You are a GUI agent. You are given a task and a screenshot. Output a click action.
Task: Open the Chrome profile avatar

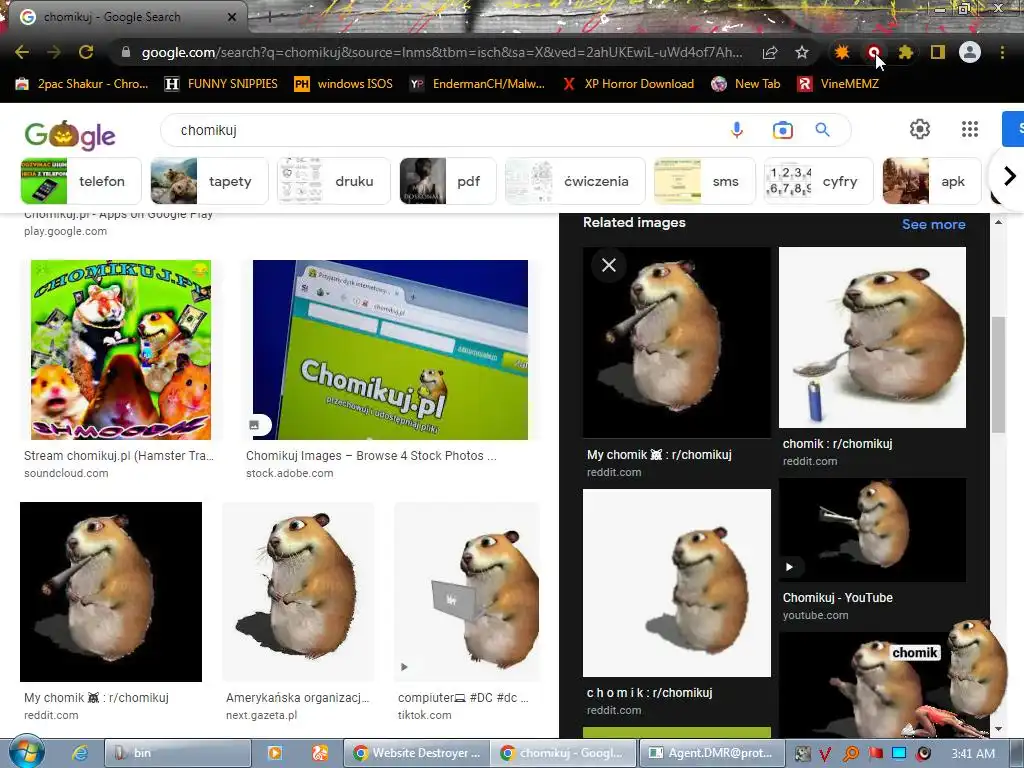(970, 52)
